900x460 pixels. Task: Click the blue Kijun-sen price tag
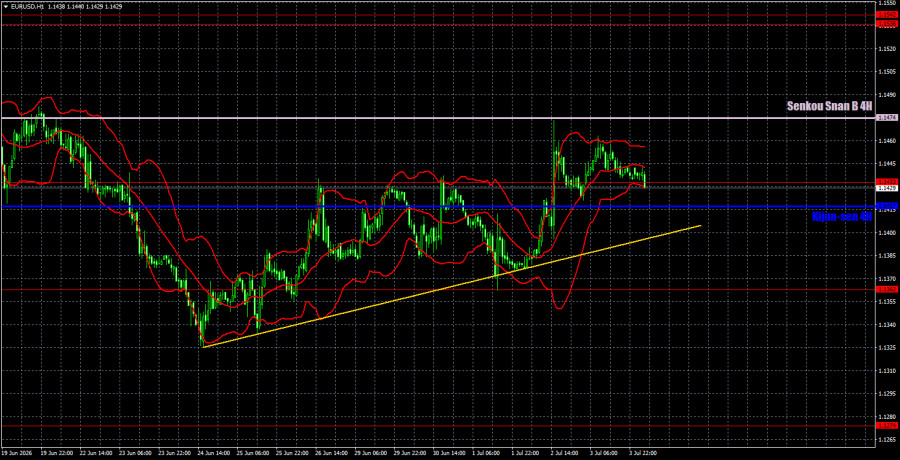(x=885, y=206)
